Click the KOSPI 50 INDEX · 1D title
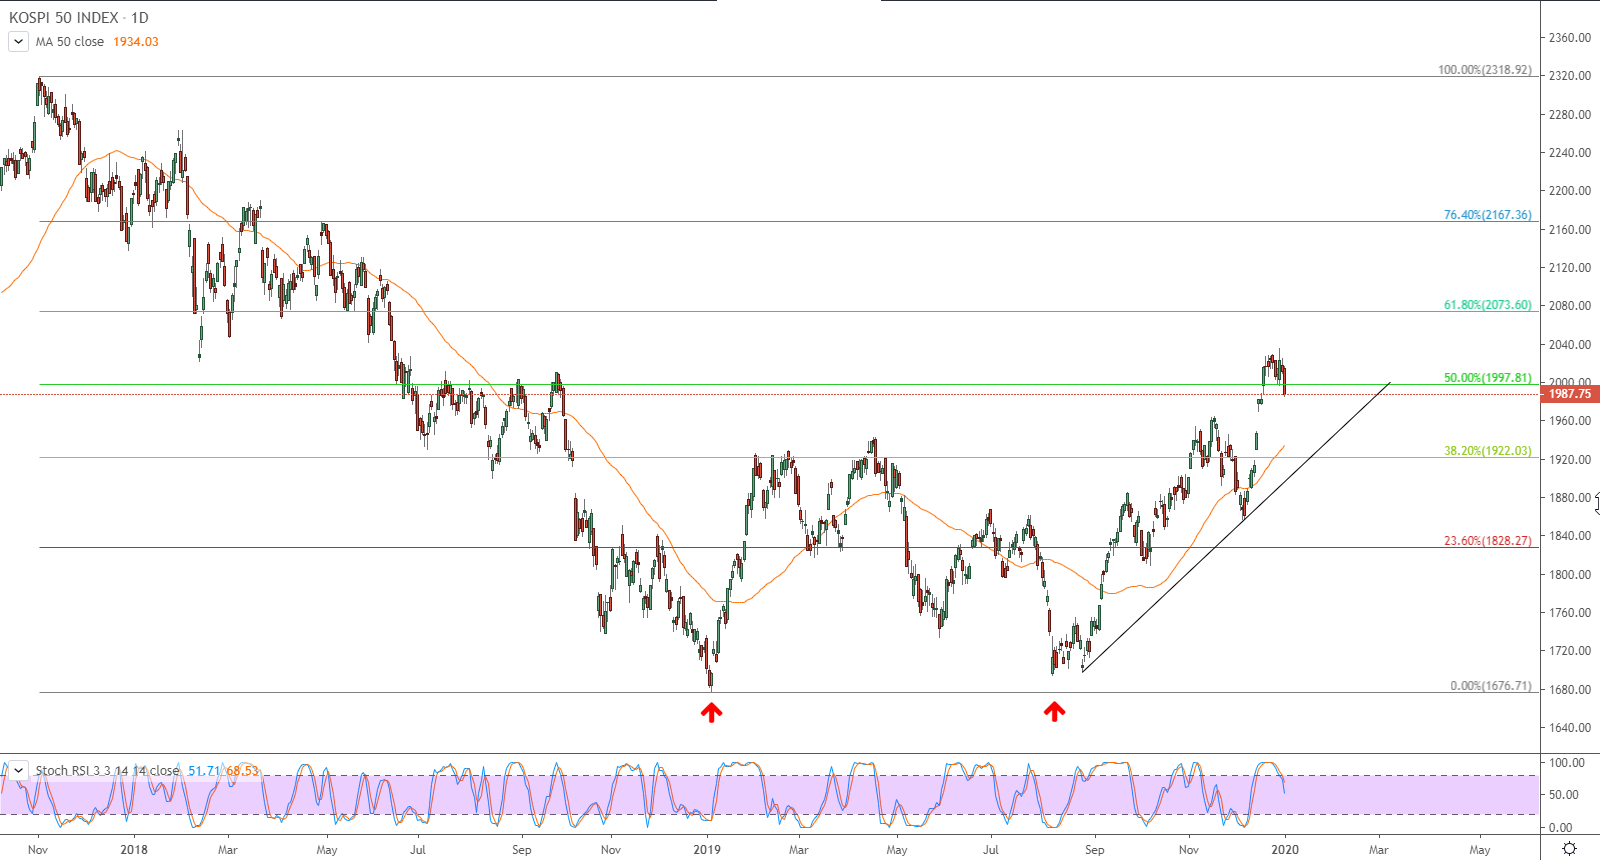This screenshot has width=1600, height=860. [79, 18]
